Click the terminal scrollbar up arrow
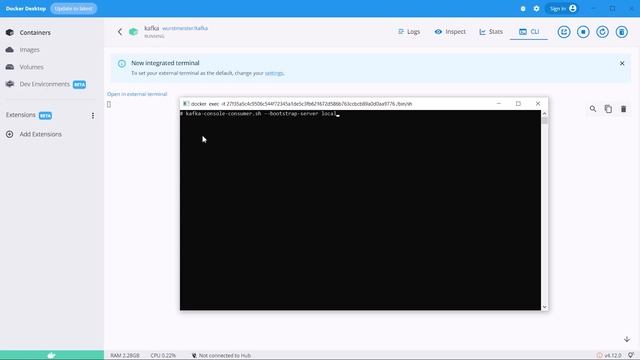640x360 pixels. coord(544,113)
